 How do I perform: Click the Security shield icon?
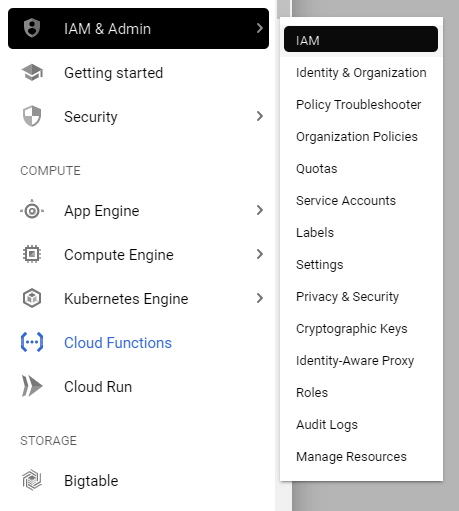pyautogui.click(x=32, y=116)
